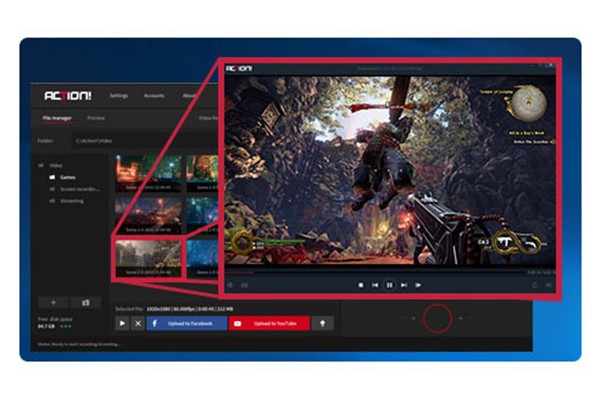Jump to previous video in player
600x397 pixels.
375,285
